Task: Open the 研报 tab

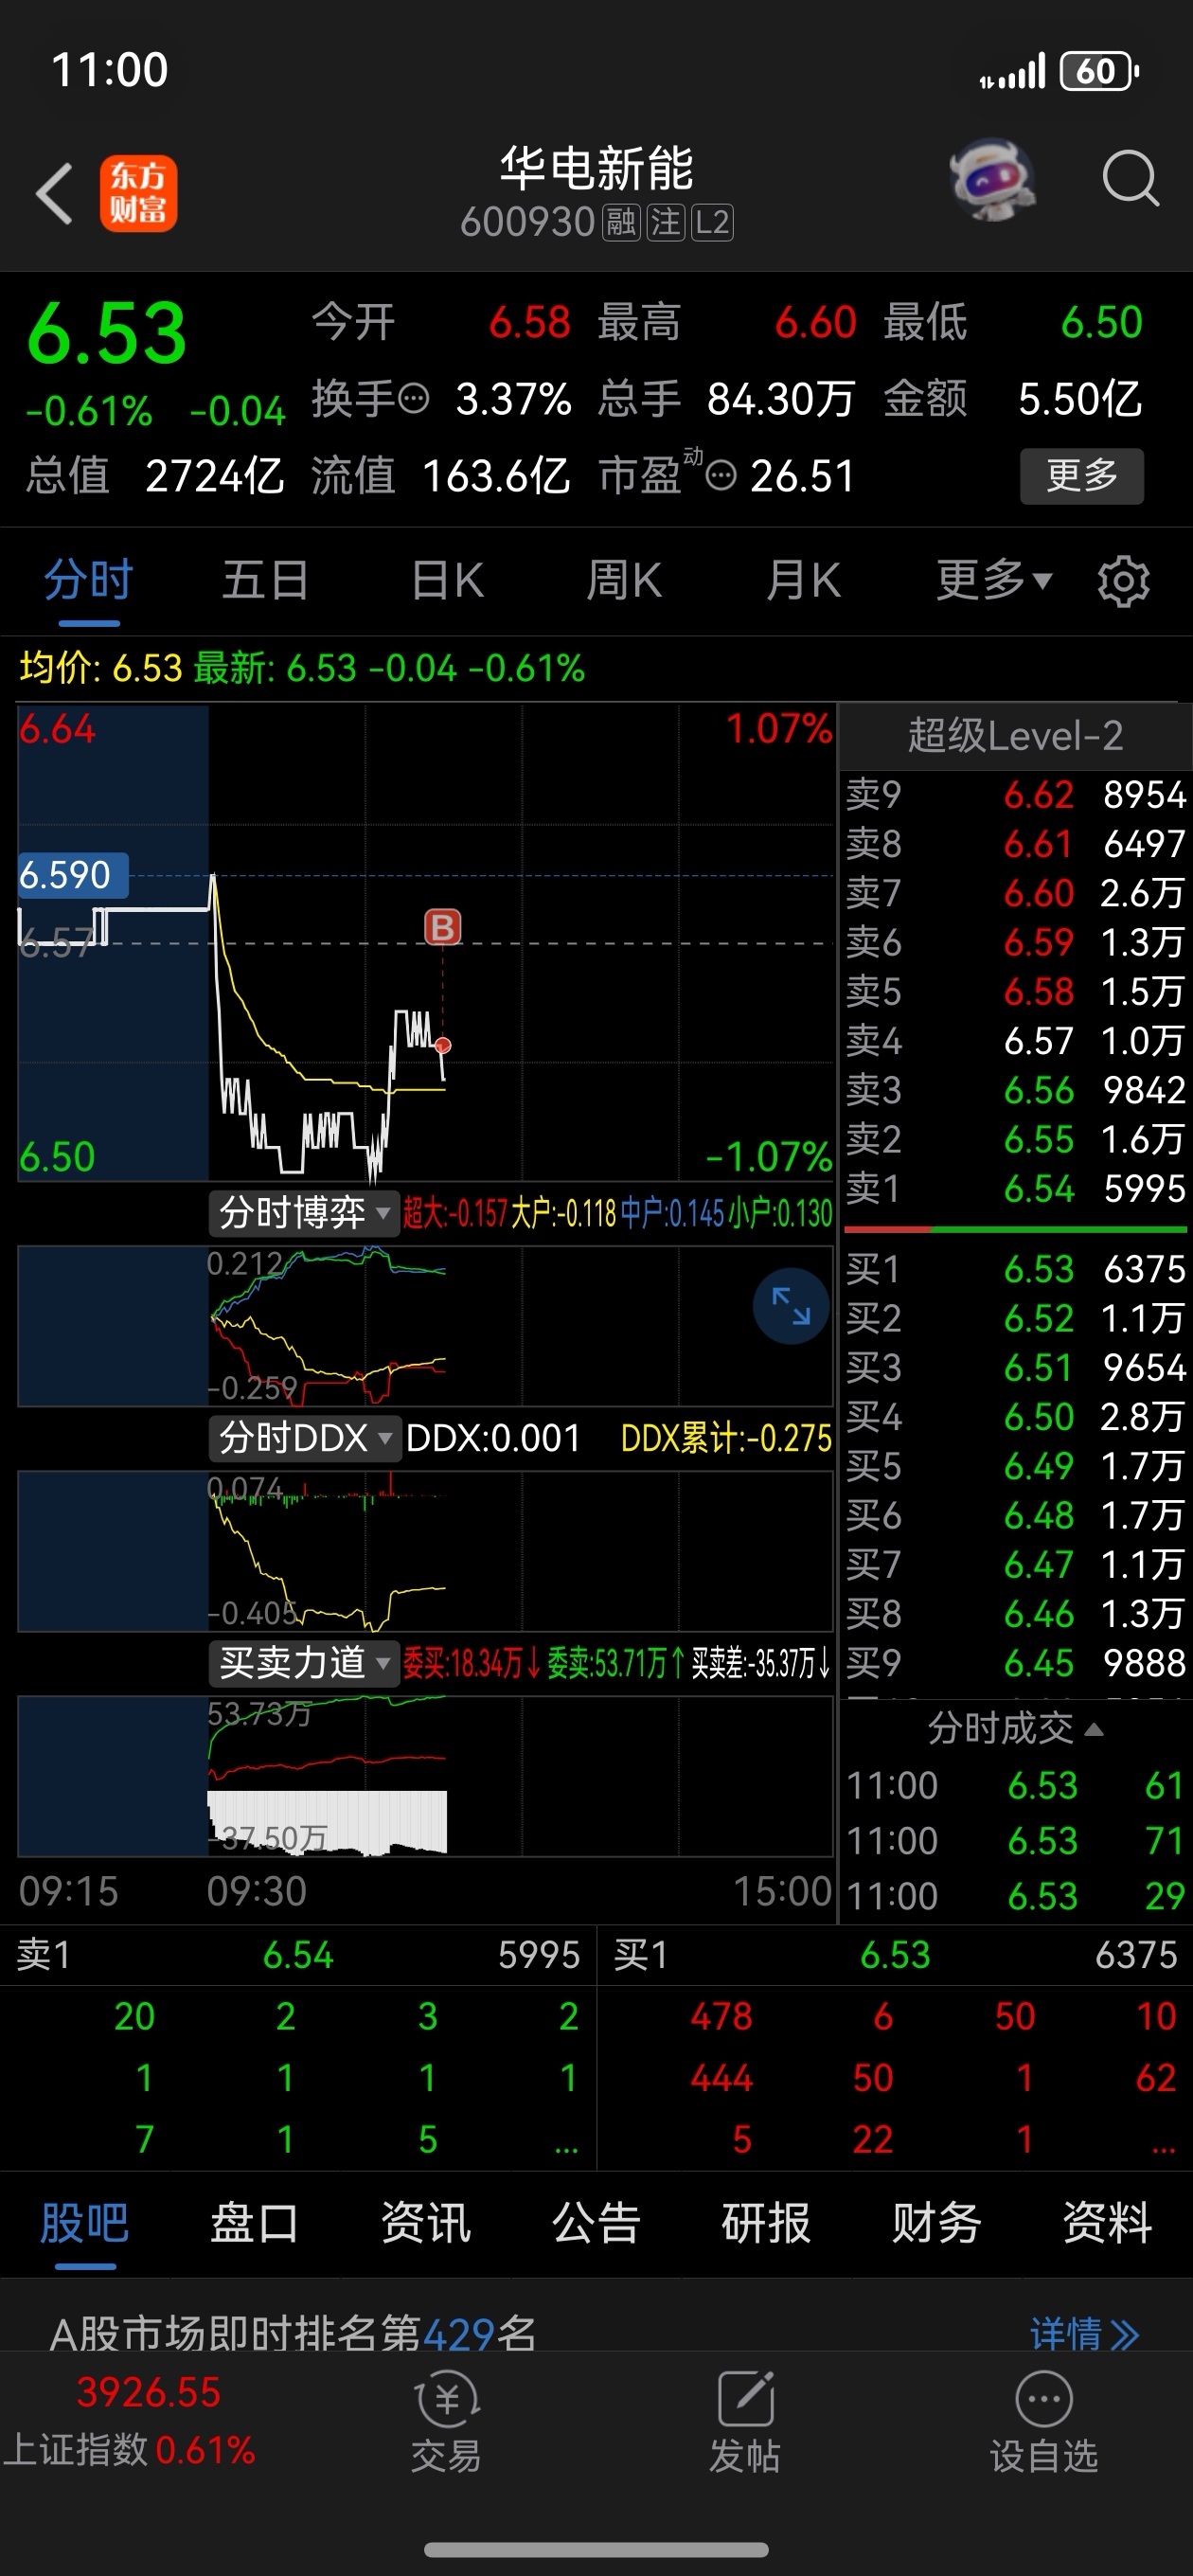Action: [766, 2224]
